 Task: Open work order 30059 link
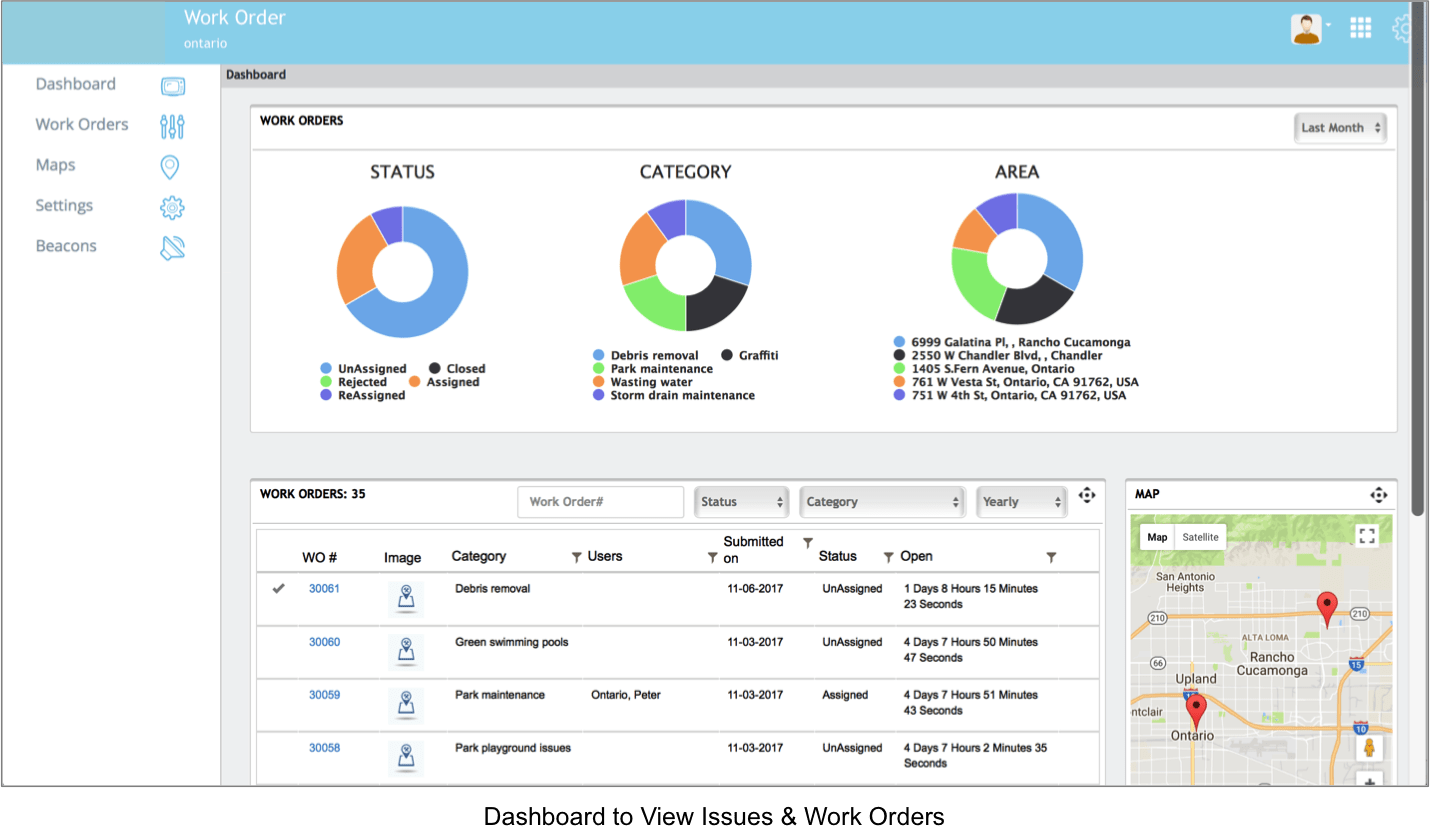(324, 695)
